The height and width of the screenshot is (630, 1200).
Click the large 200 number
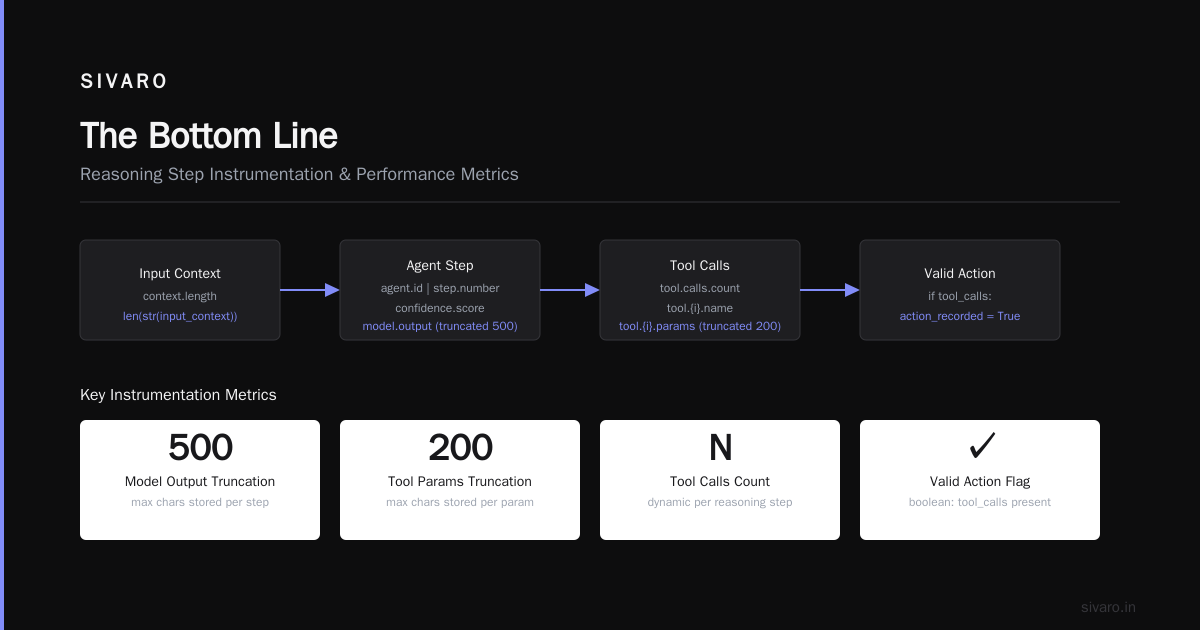460,447
